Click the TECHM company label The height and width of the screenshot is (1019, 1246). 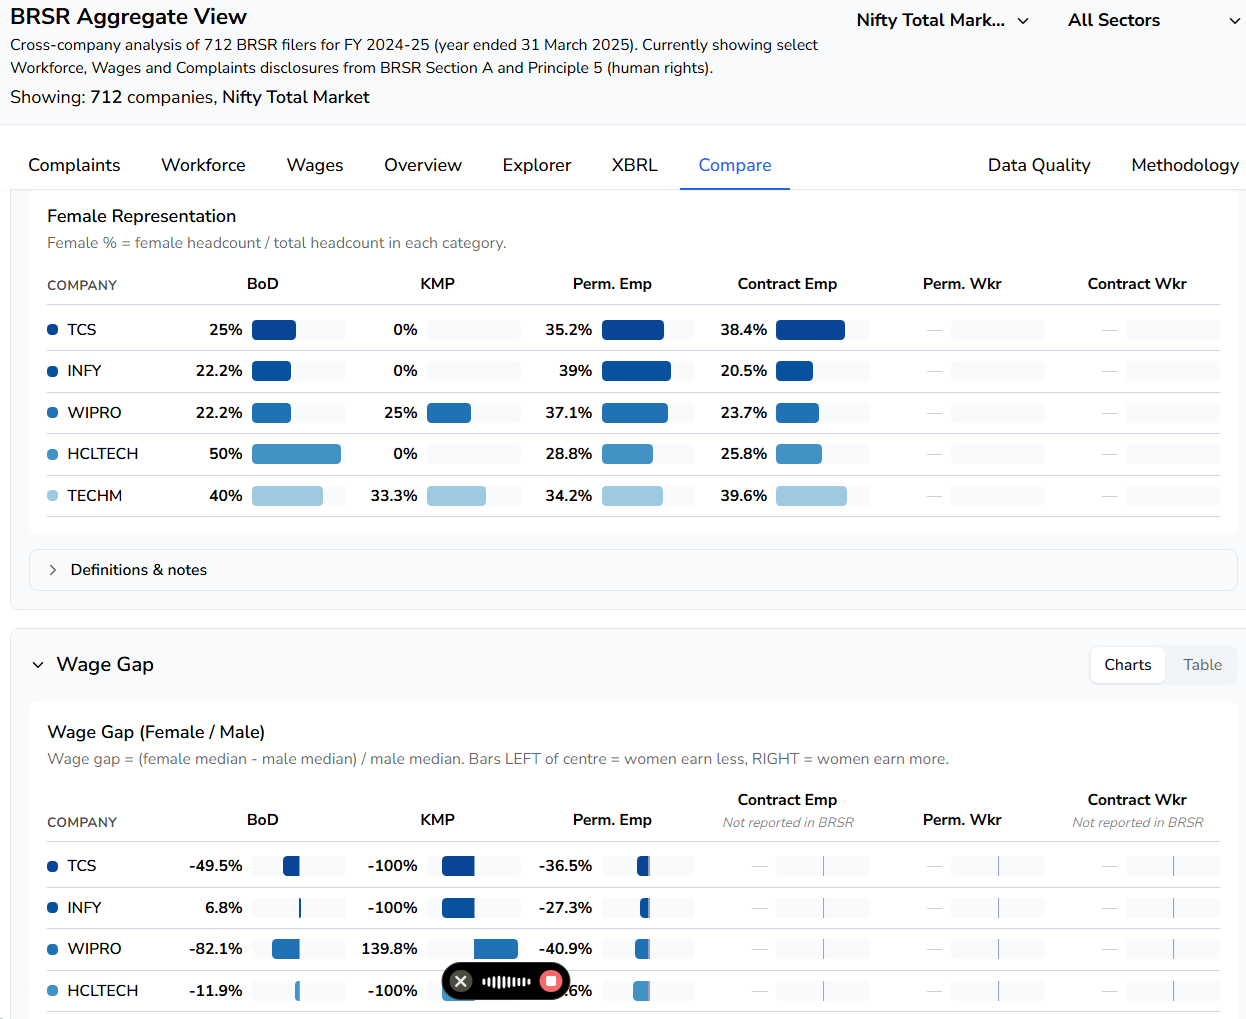tap(94, 496)
